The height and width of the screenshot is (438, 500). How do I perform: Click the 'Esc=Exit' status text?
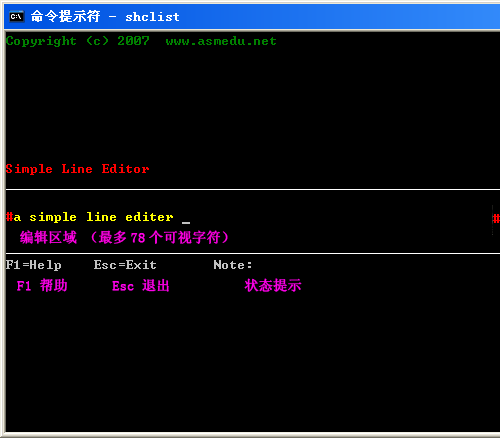click(125, 265)
